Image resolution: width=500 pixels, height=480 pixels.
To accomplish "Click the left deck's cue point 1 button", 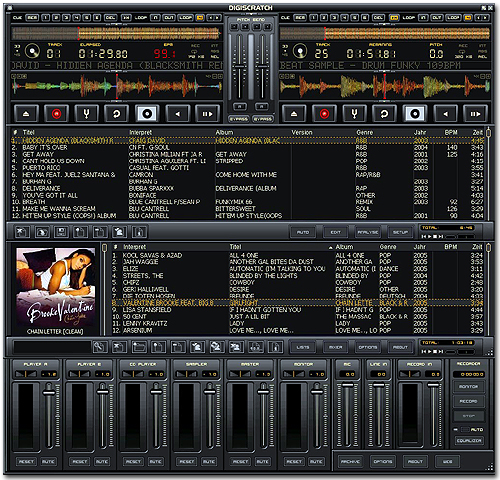I will point(46,17).
